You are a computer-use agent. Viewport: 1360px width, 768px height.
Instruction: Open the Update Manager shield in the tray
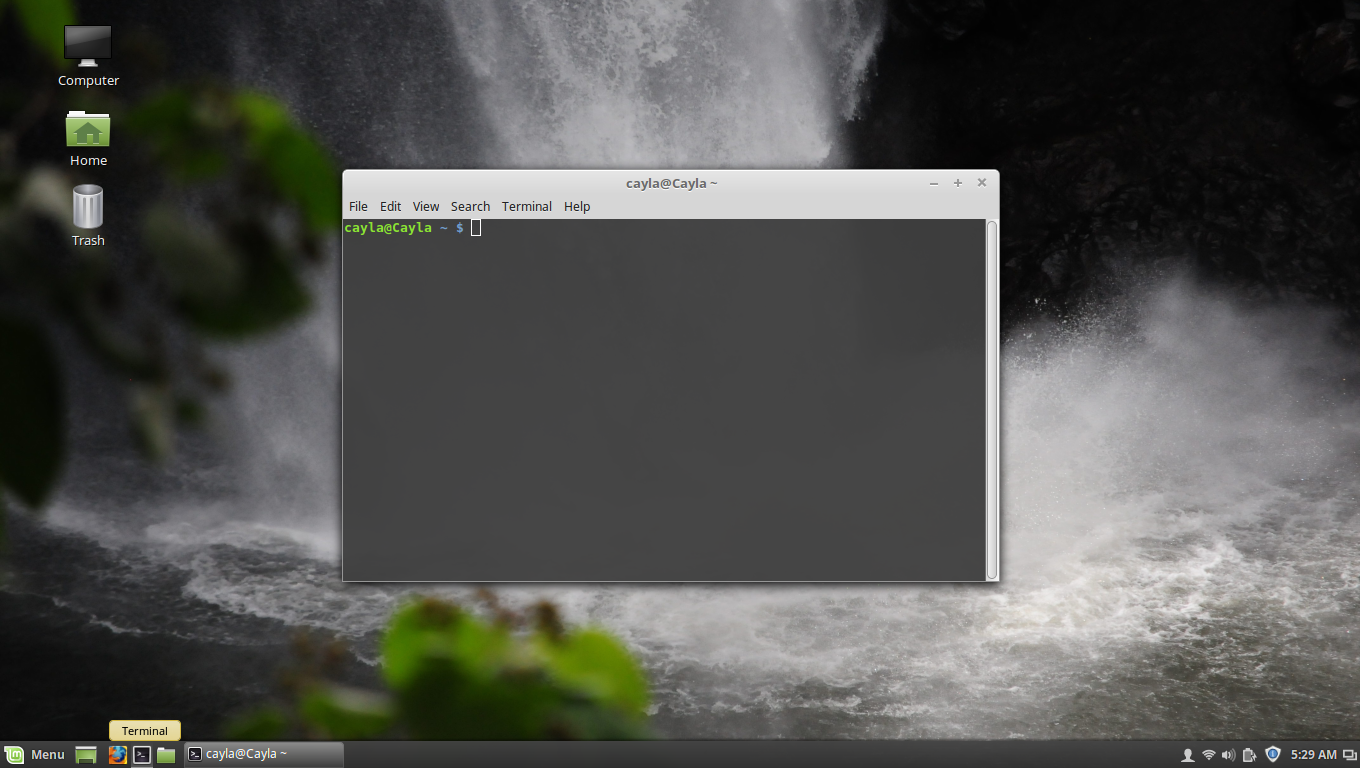(1272, 754)
